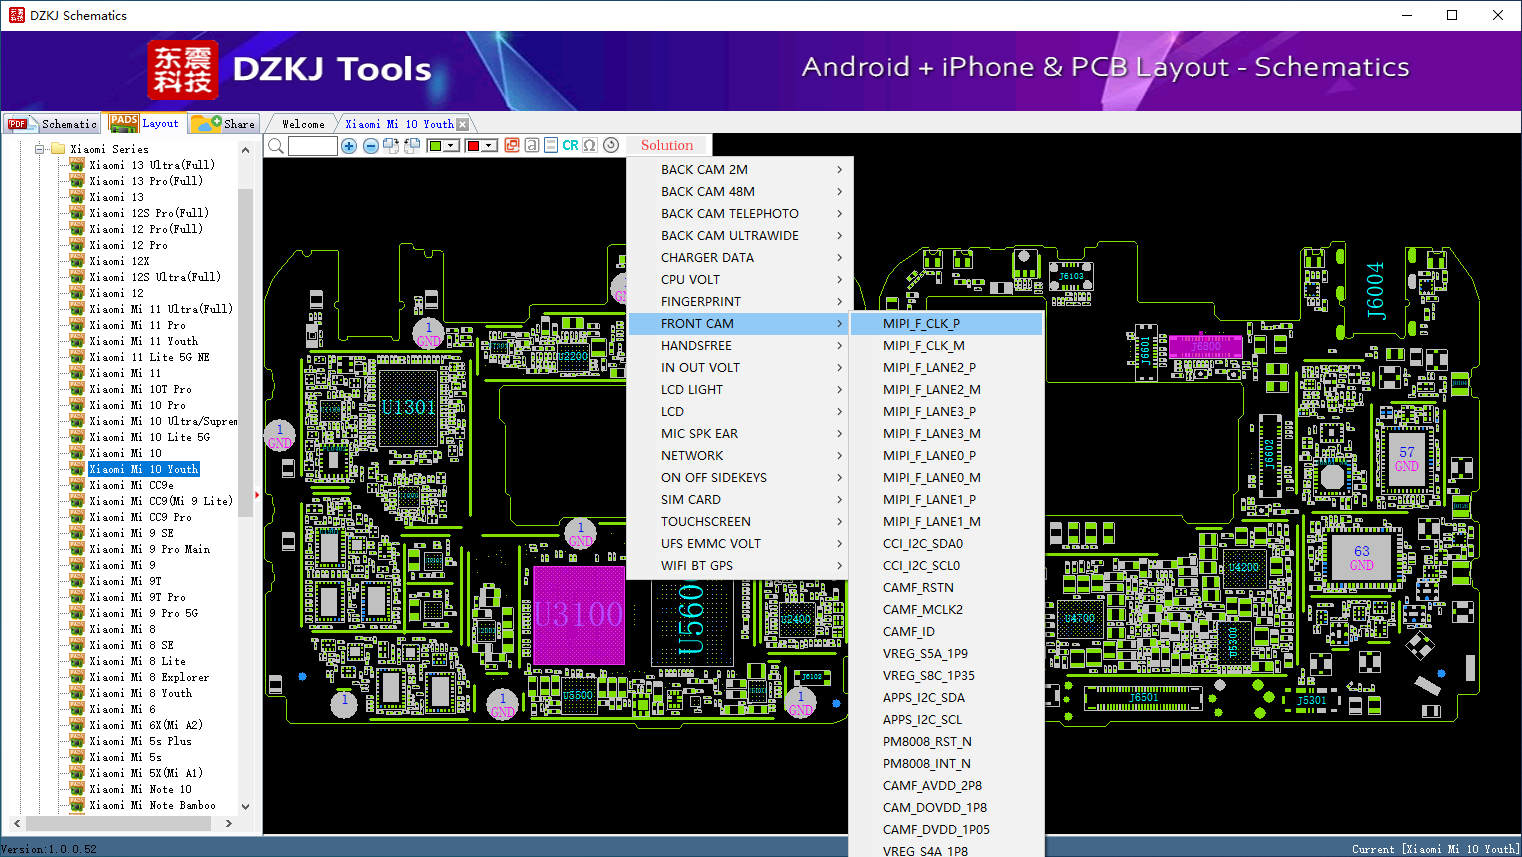Click the circular refresh toolbar icon
Image resolution: width=1522 pixels, height=857 pixels.
tap(611, 146)
